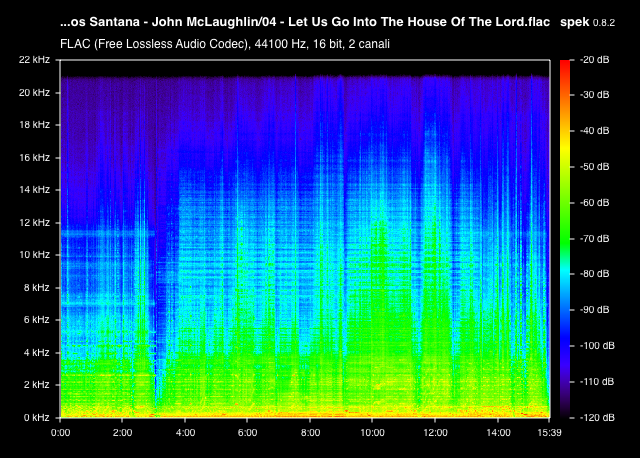This screenshot has height=458, width=640.
Task: Click the 6 kHz frequency label
Action: tap(37, 320)
